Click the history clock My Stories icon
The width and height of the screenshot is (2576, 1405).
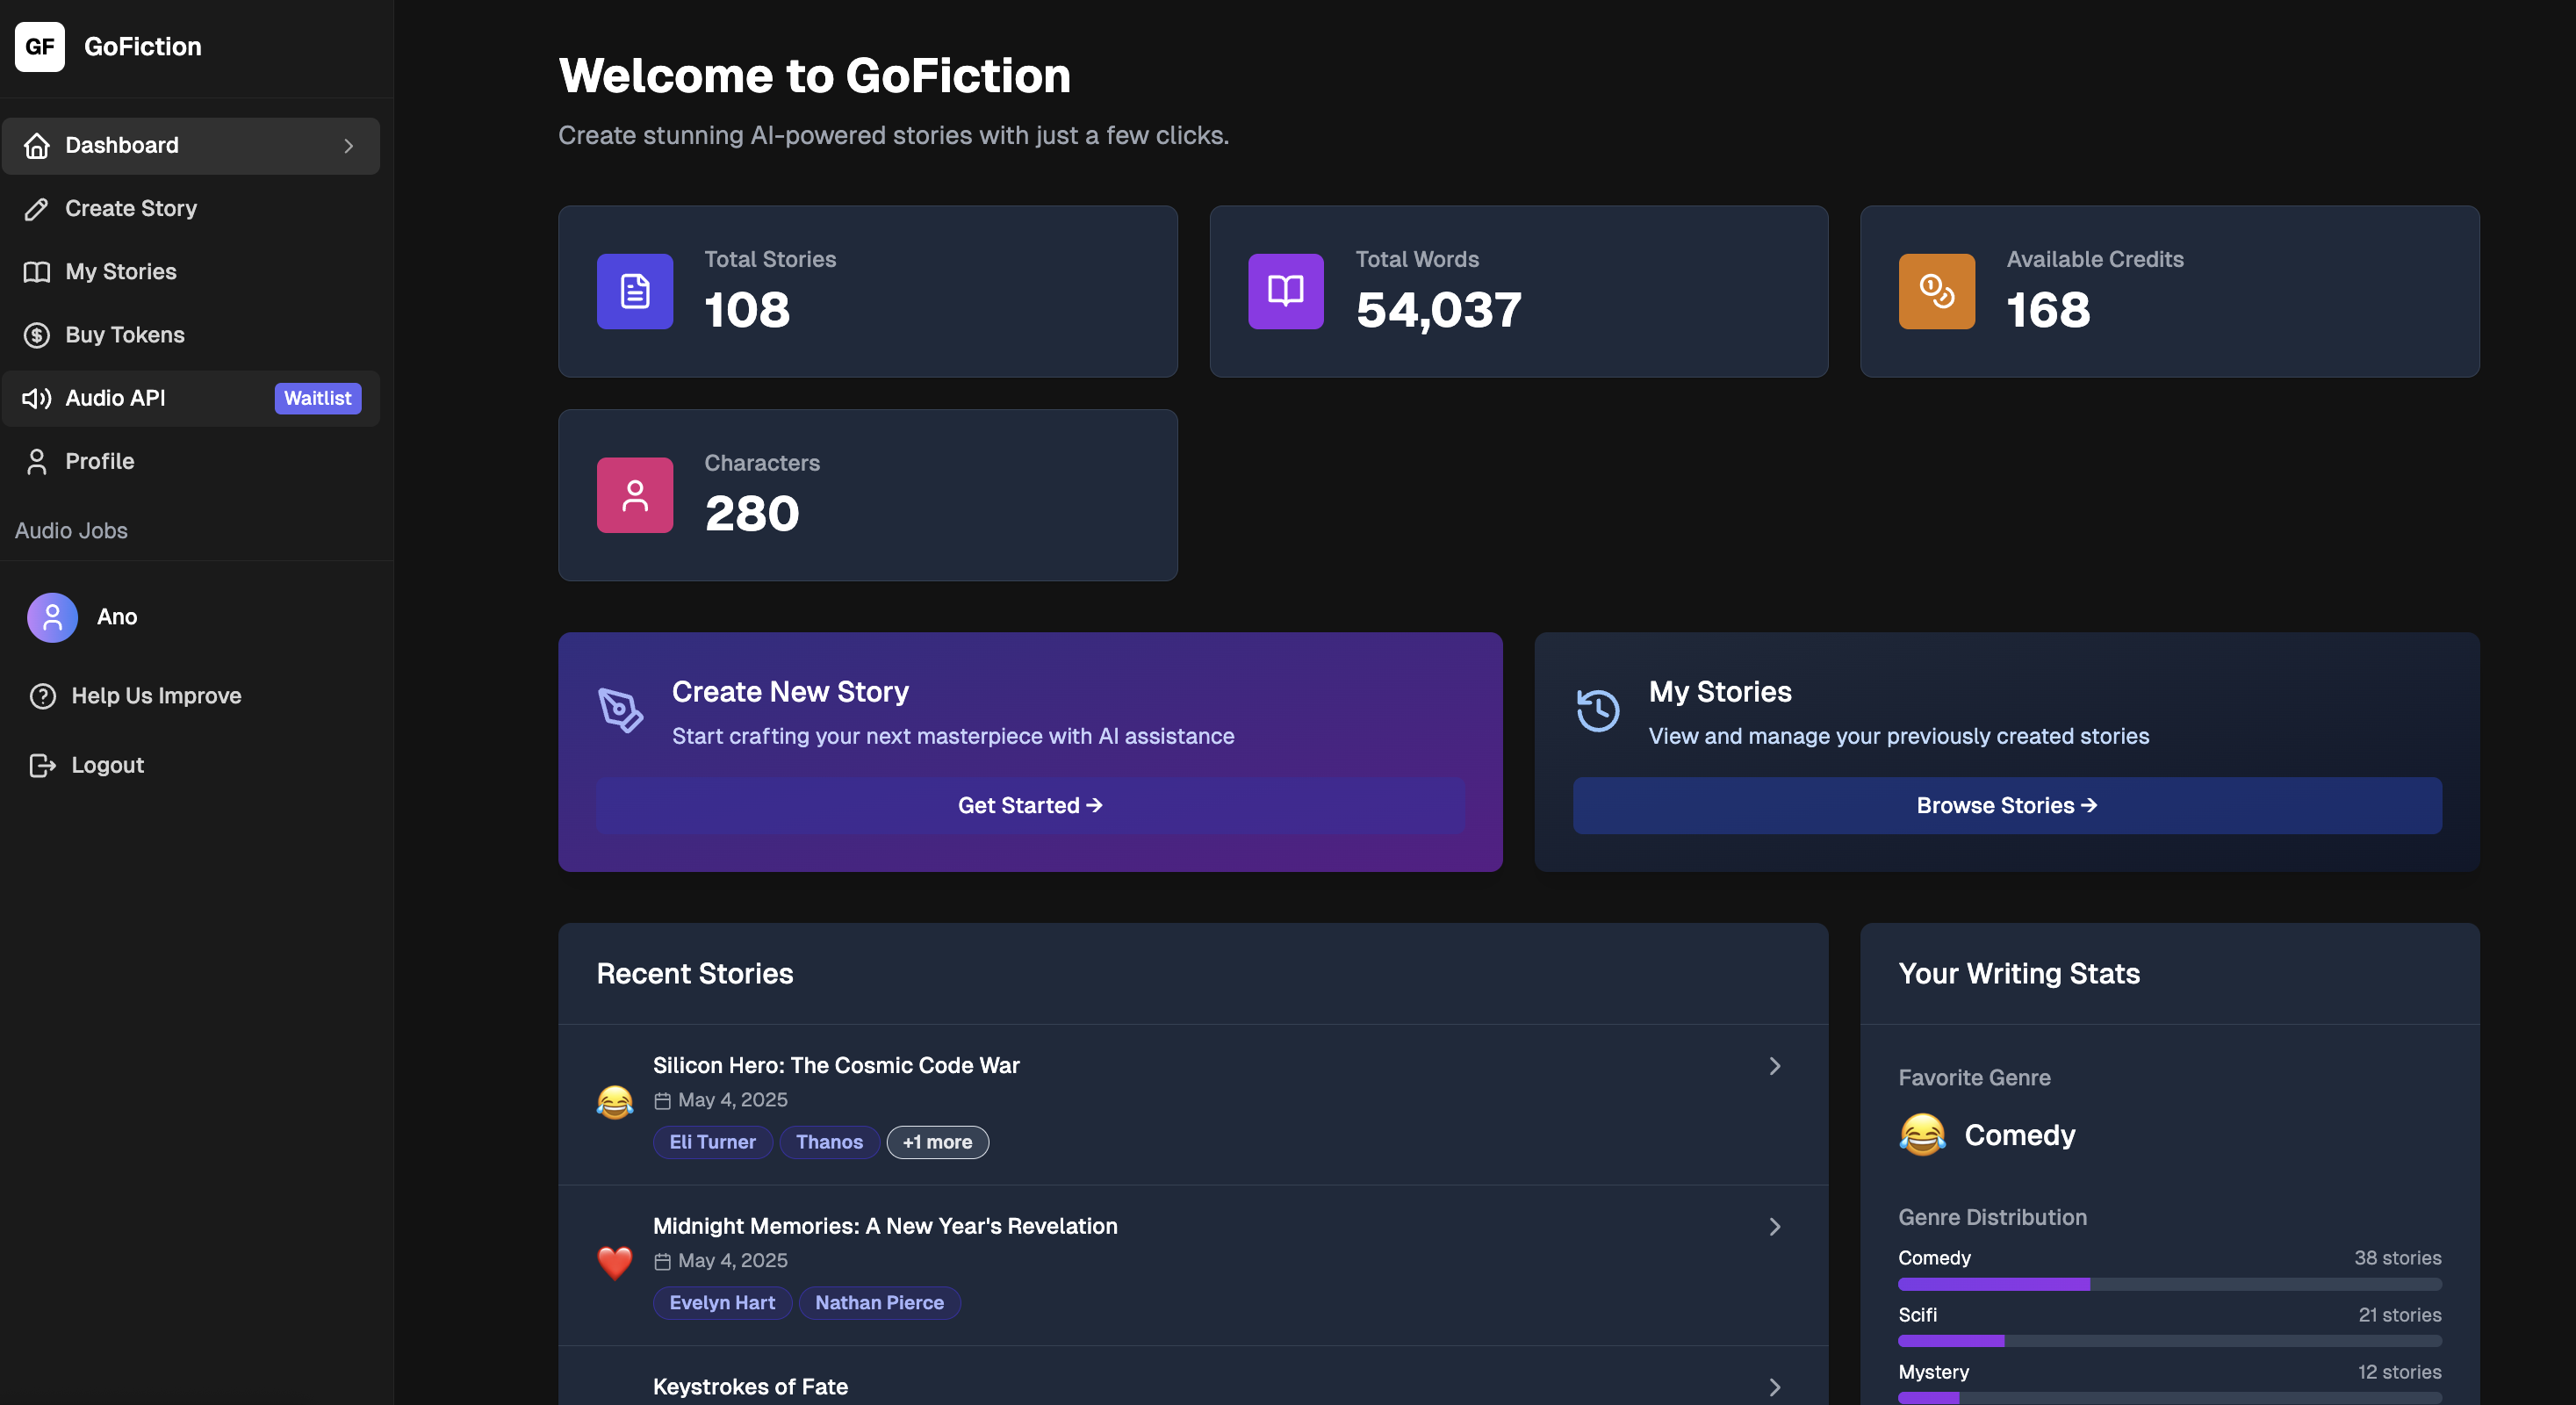click(x=1597, y=710)
